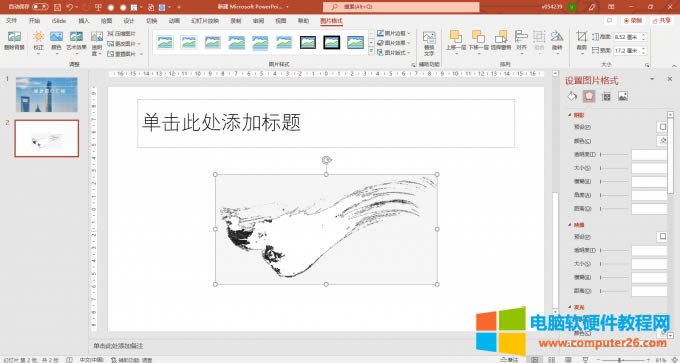
Task: Click the shadow Transparency (透明度) slider
Action: coord(614,154)
